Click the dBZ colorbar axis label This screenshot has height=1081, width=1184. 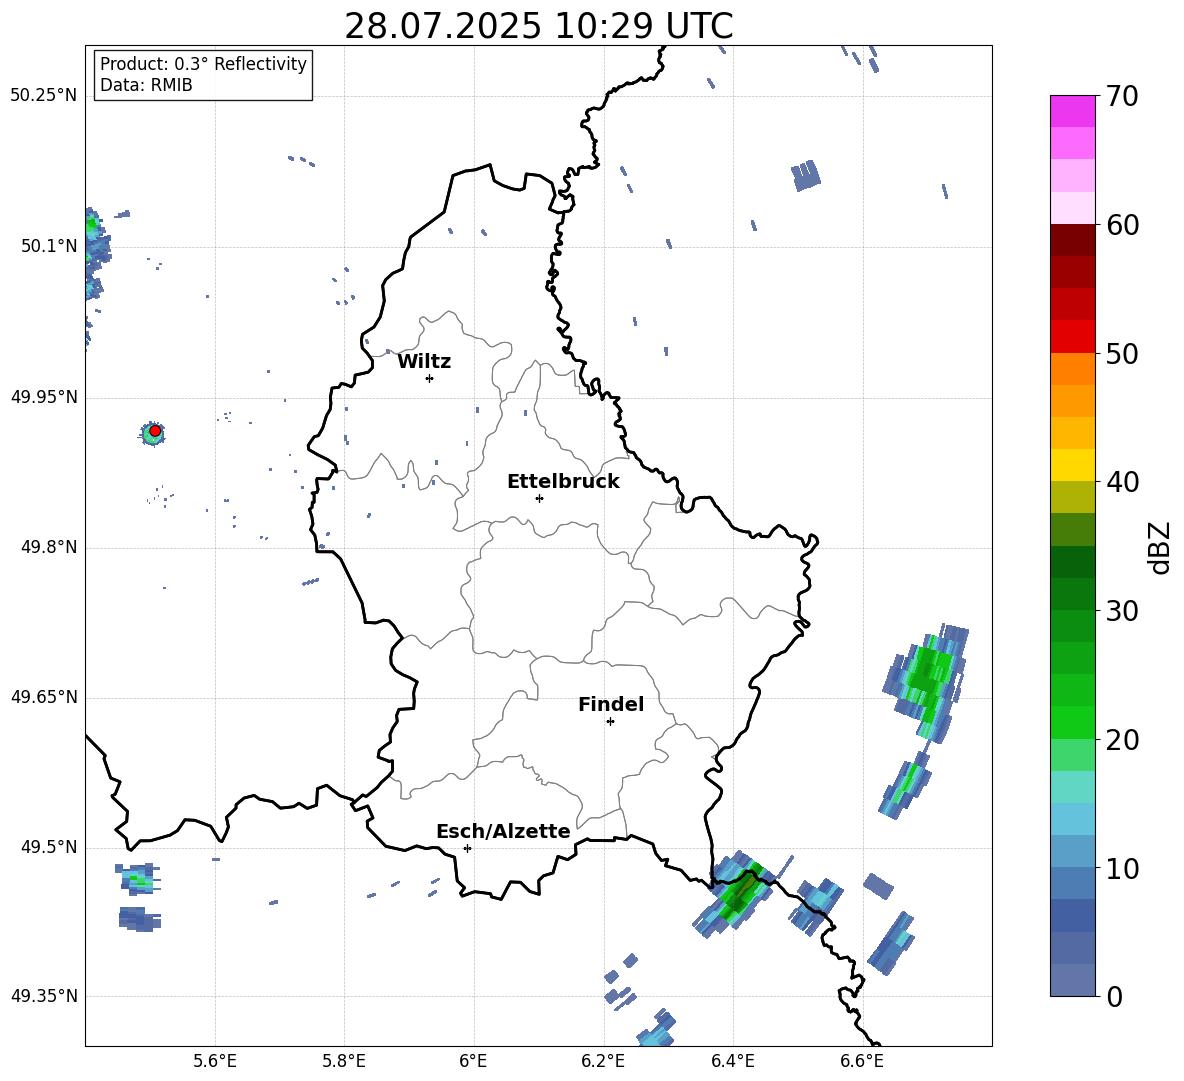pyautogui.click(x=1161, y=547)
